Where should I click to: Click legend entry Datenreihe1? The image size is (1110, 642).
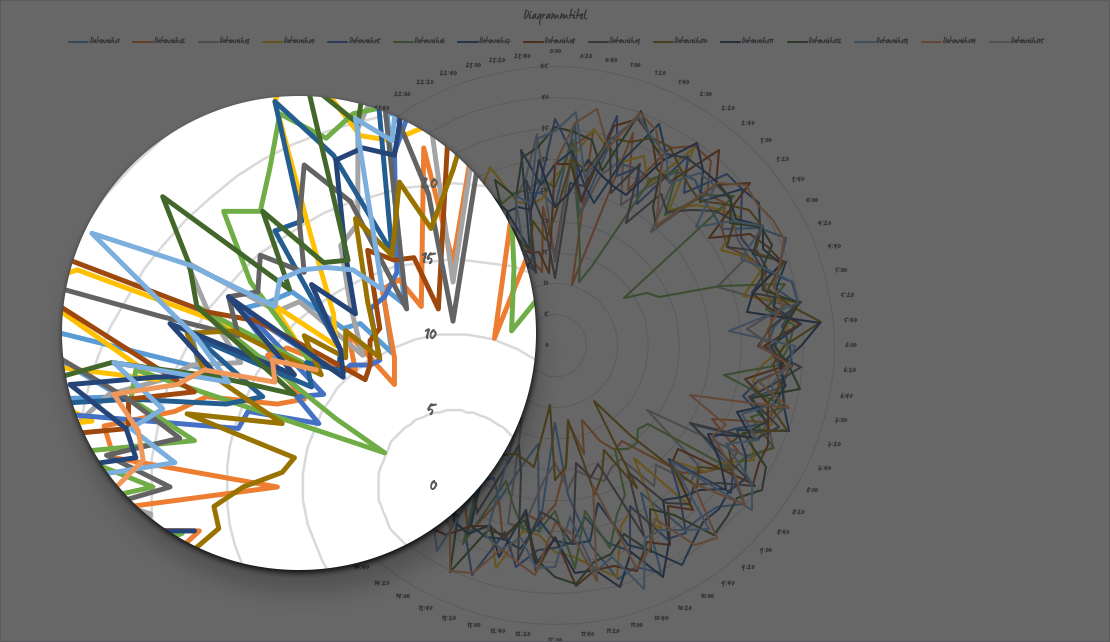(94, 41)
